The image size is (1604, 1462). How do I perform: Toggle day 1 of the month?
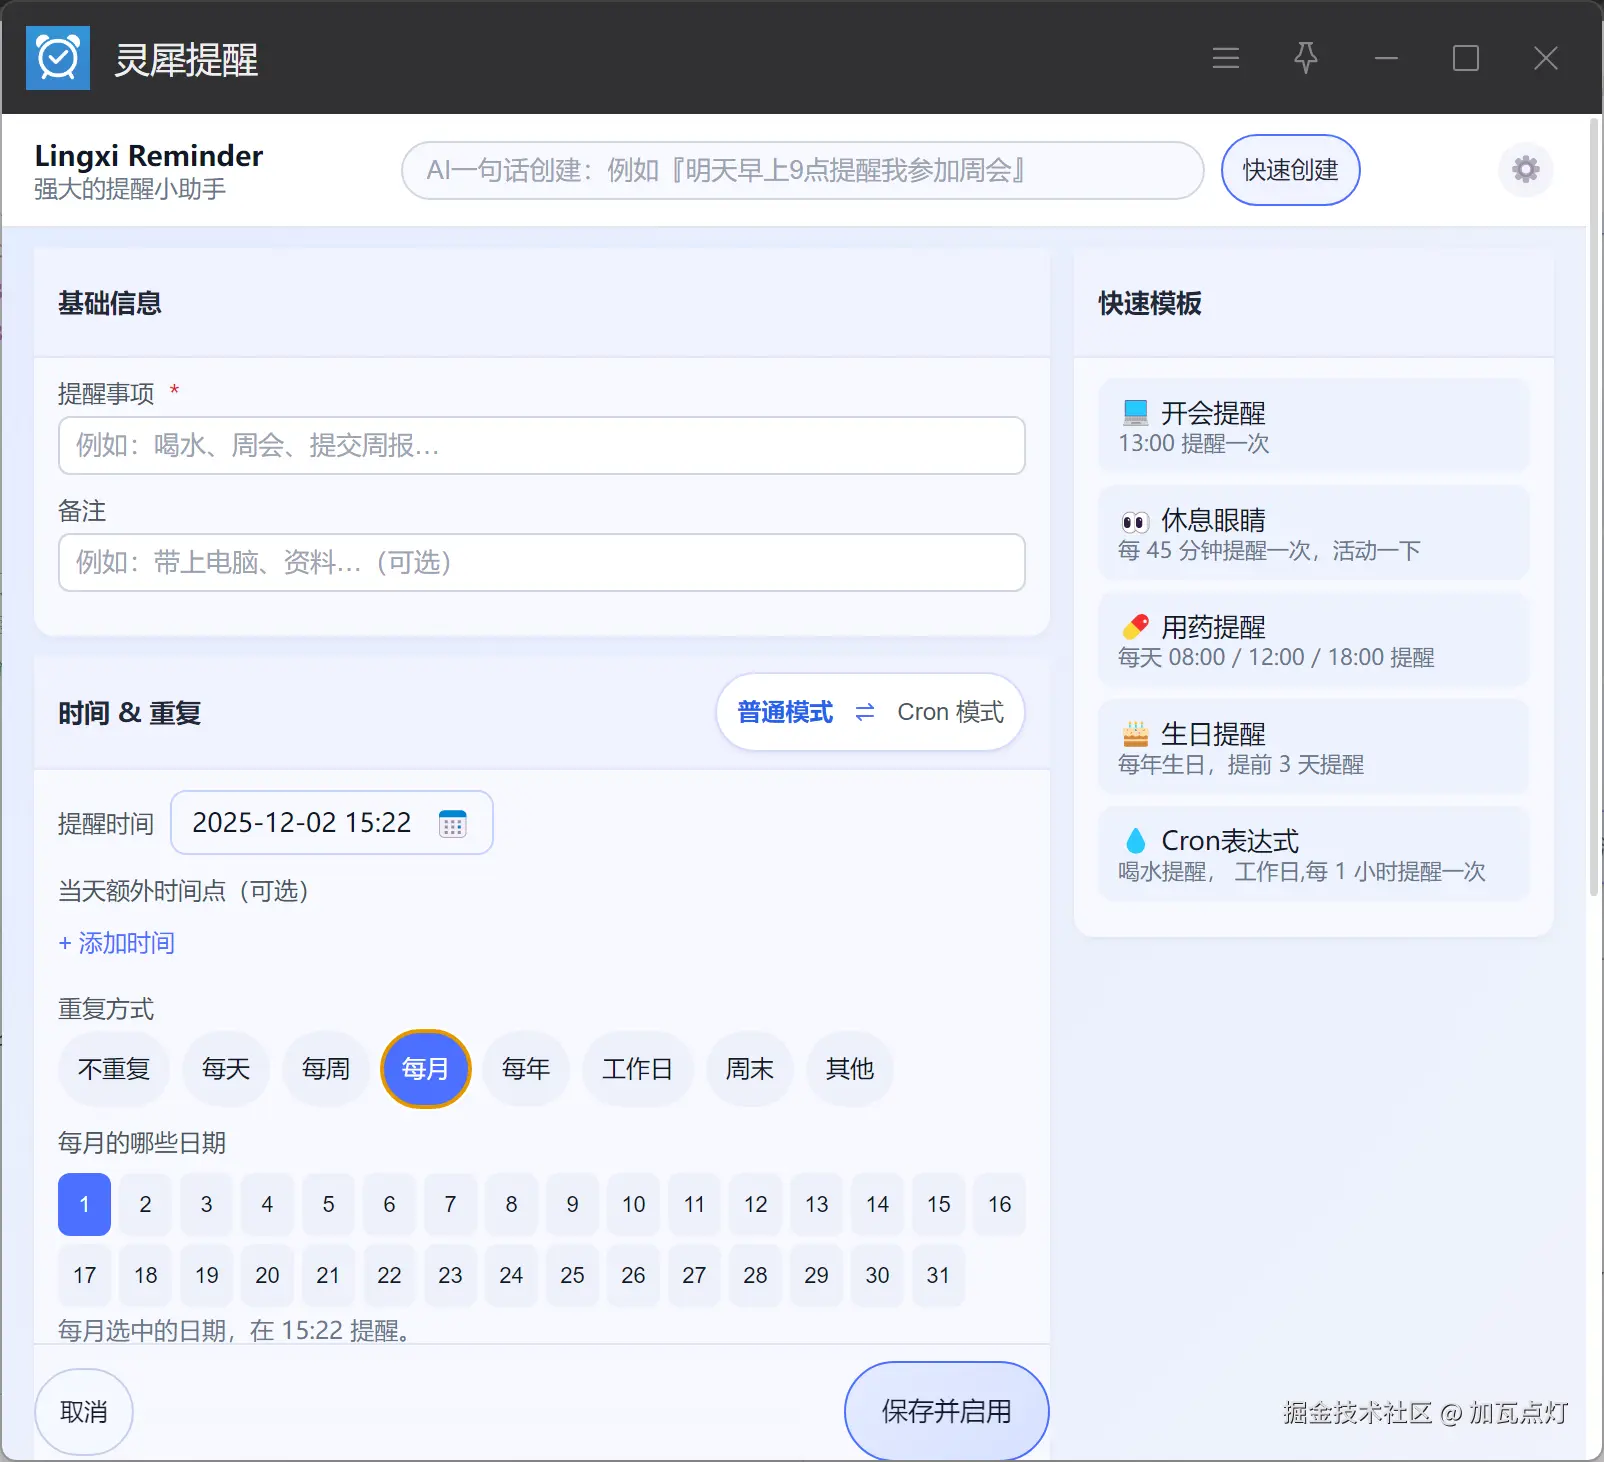84,1204
